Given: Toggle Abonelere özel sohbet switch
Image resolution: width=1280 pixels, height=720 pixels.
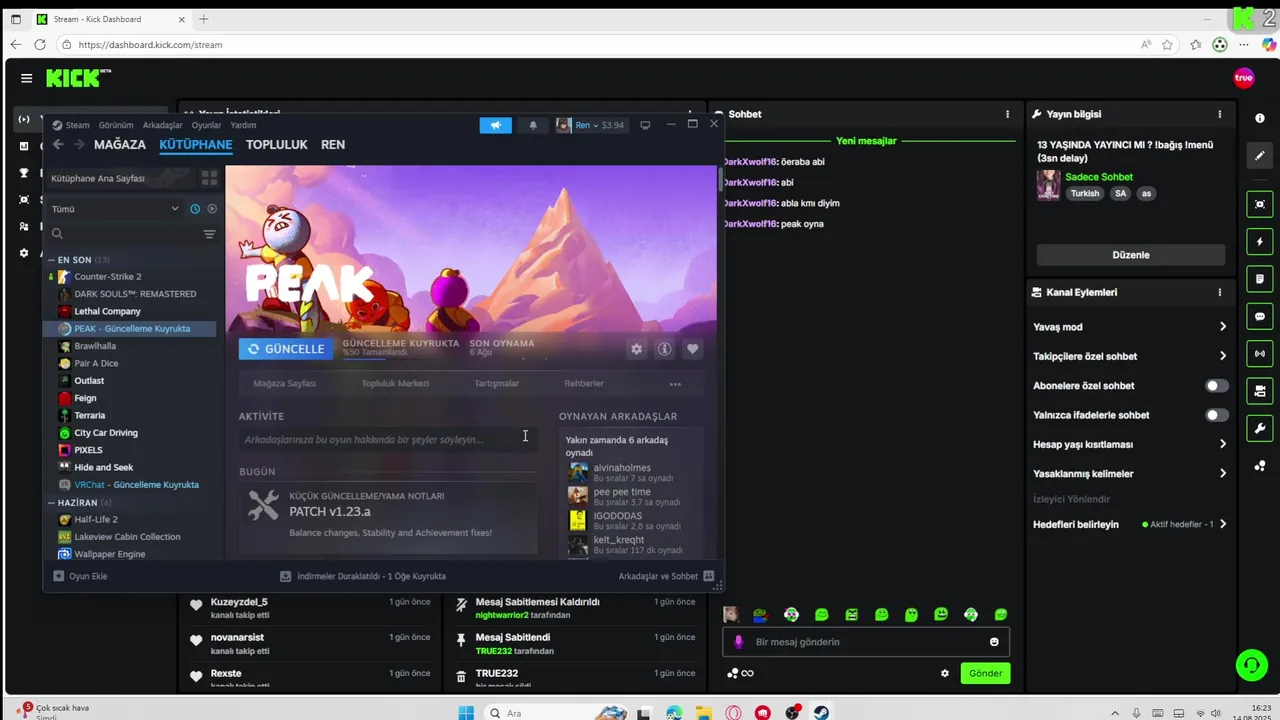Looking at the screenshot, I should pos(1216,385).
